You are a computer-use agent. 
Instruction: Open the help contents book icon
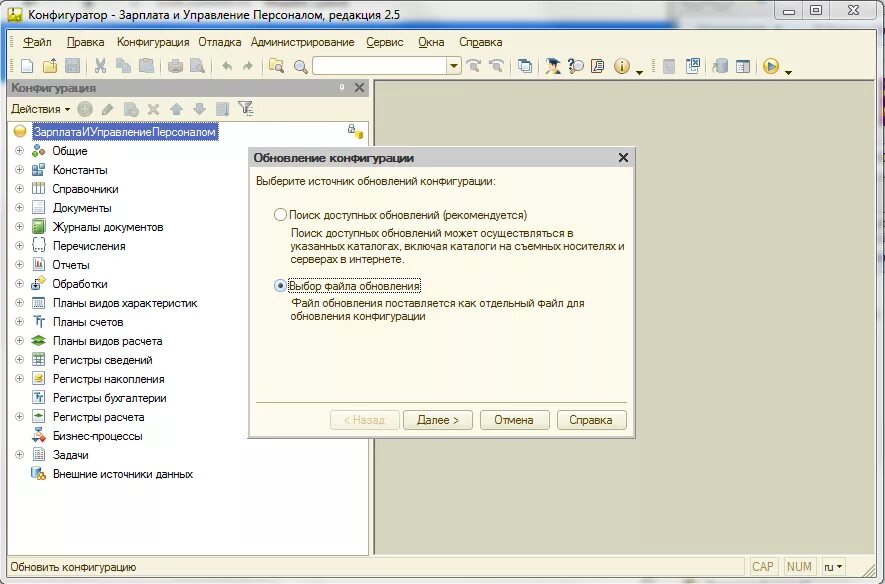click(x=598, y=66)
